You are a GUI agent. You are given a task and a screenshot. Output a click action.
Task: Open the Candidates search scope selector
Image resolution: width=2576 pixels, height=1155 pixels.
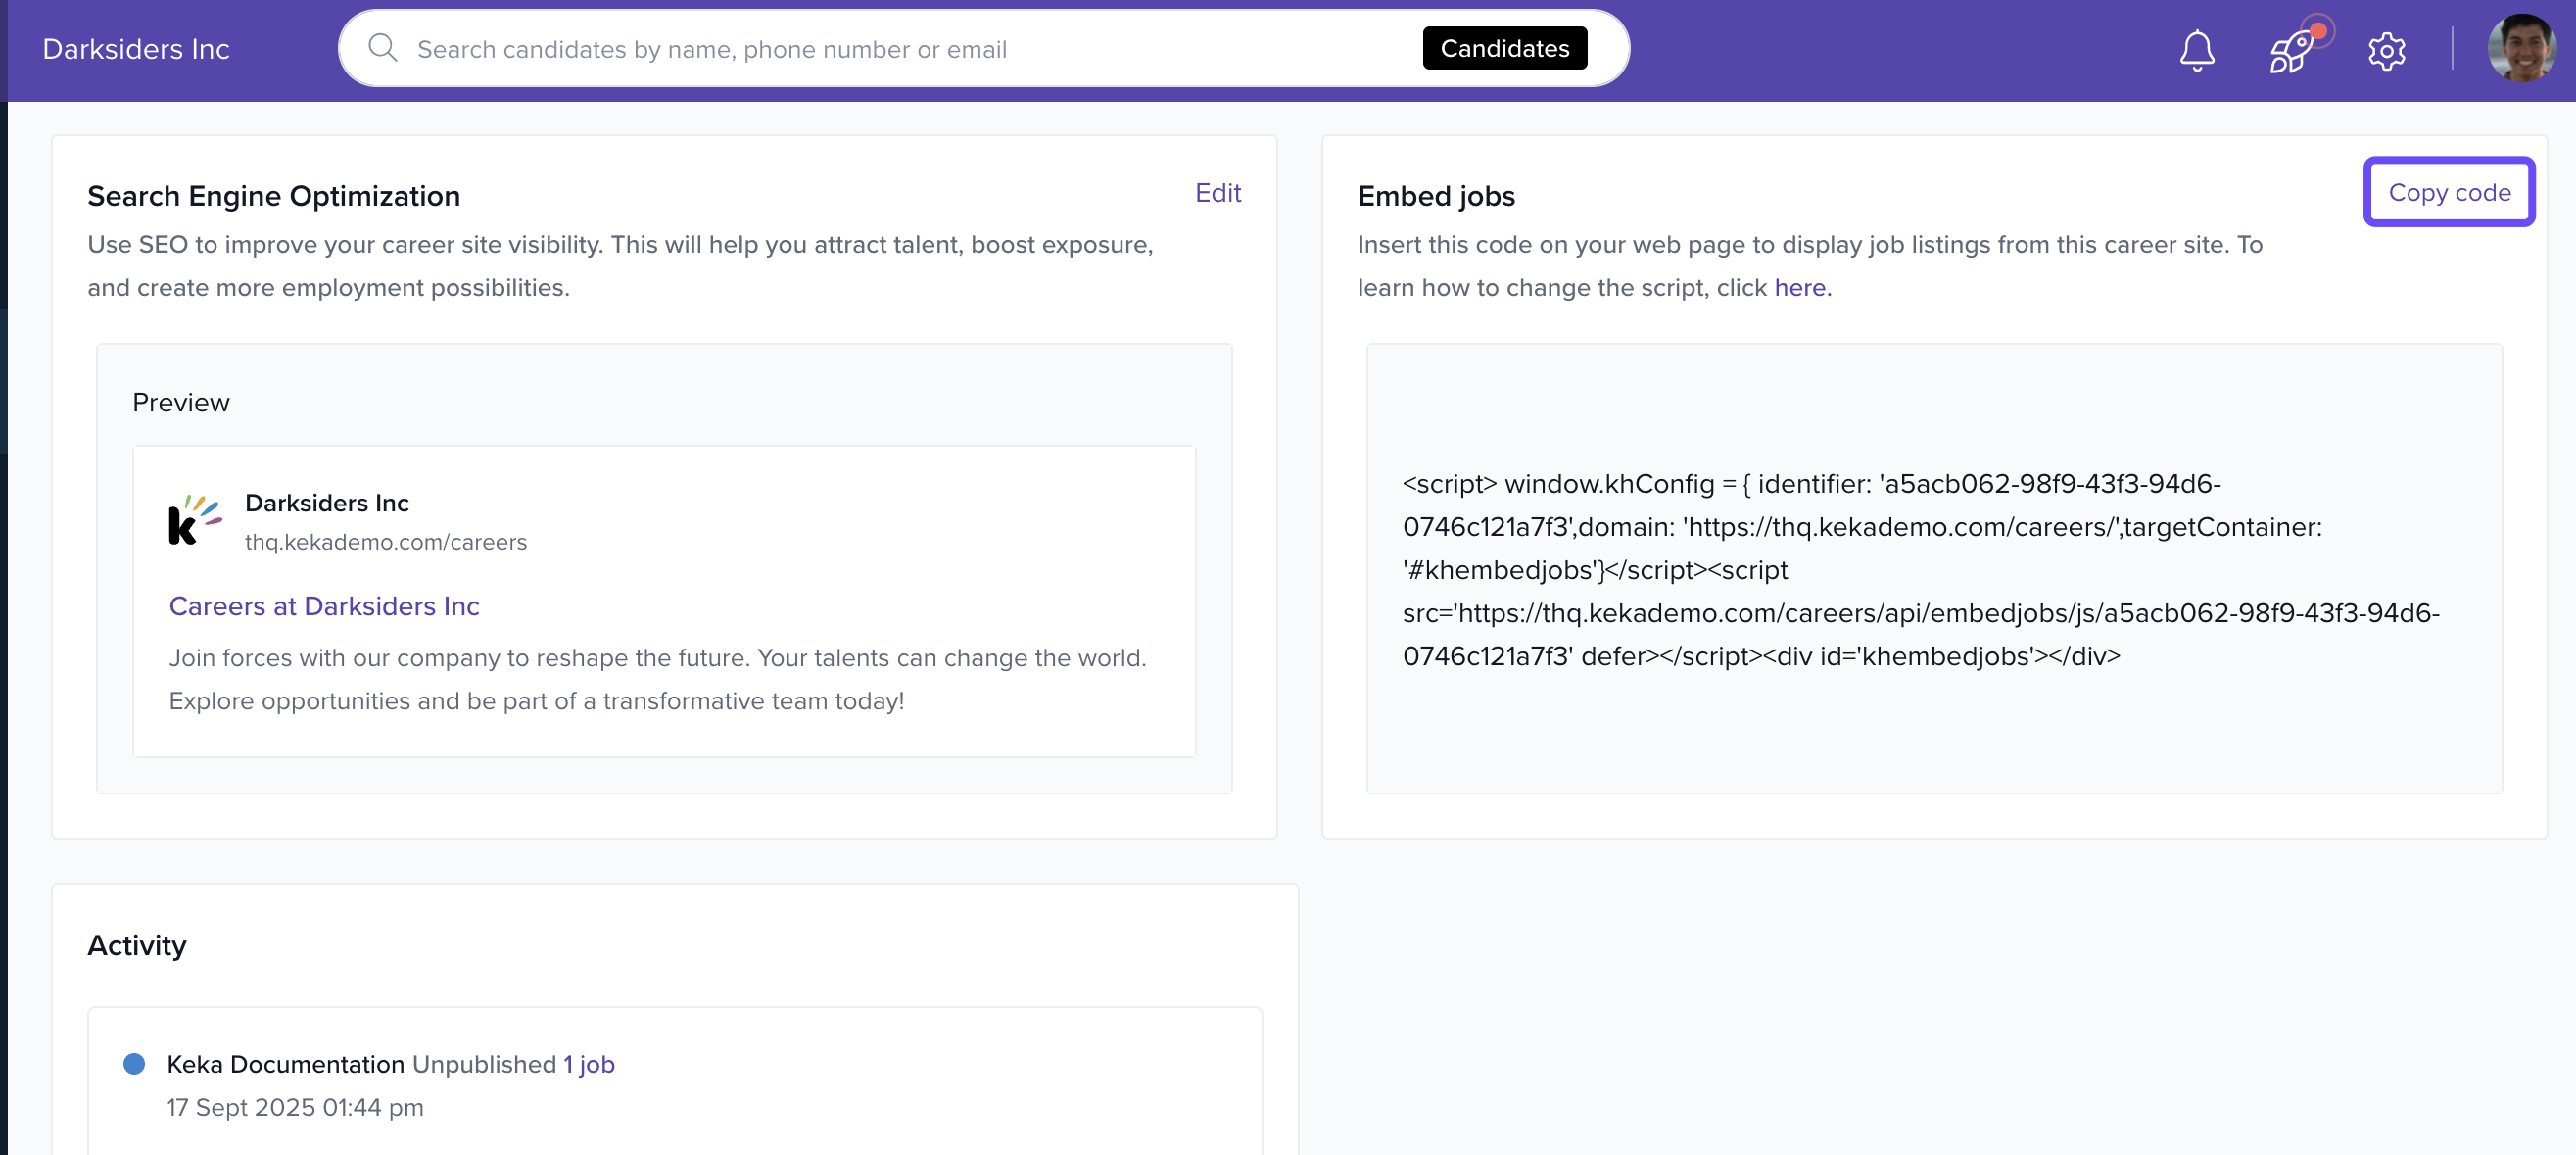pos(1504,48)
